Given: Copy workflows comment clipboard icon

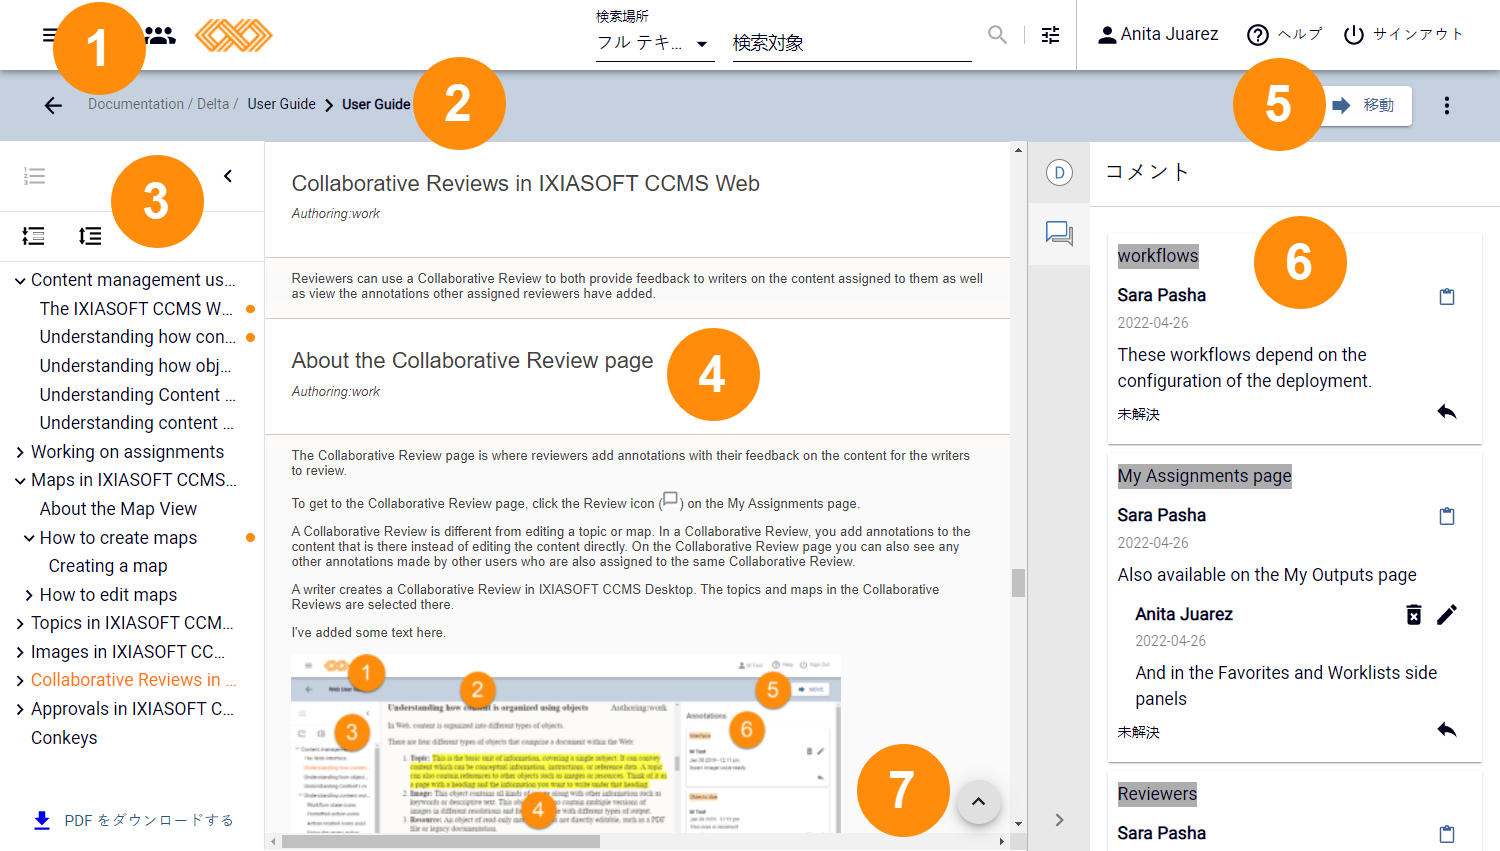Looking at the screenshot, I should tap(1446, 296).
